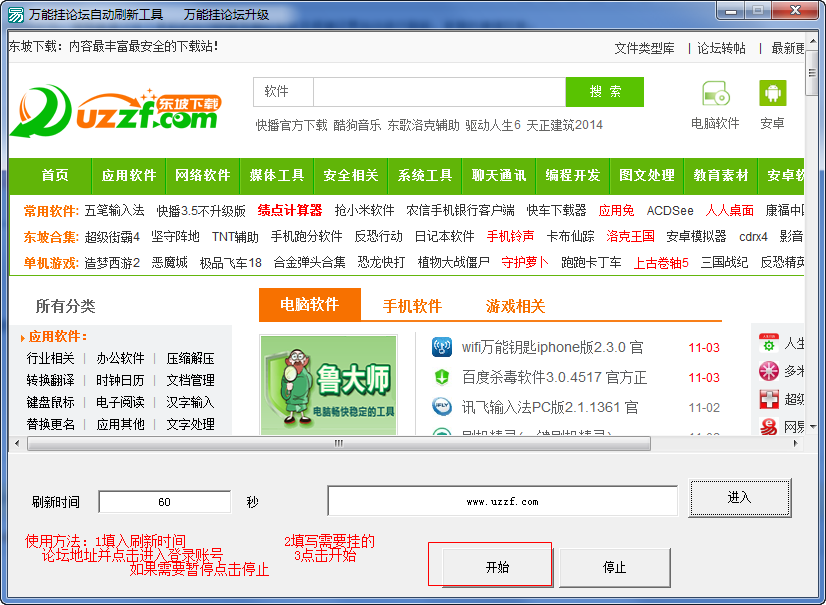826x605 pixels.
Task: Open the 植物大战僵尸 game link
Action: click(454, 262)
